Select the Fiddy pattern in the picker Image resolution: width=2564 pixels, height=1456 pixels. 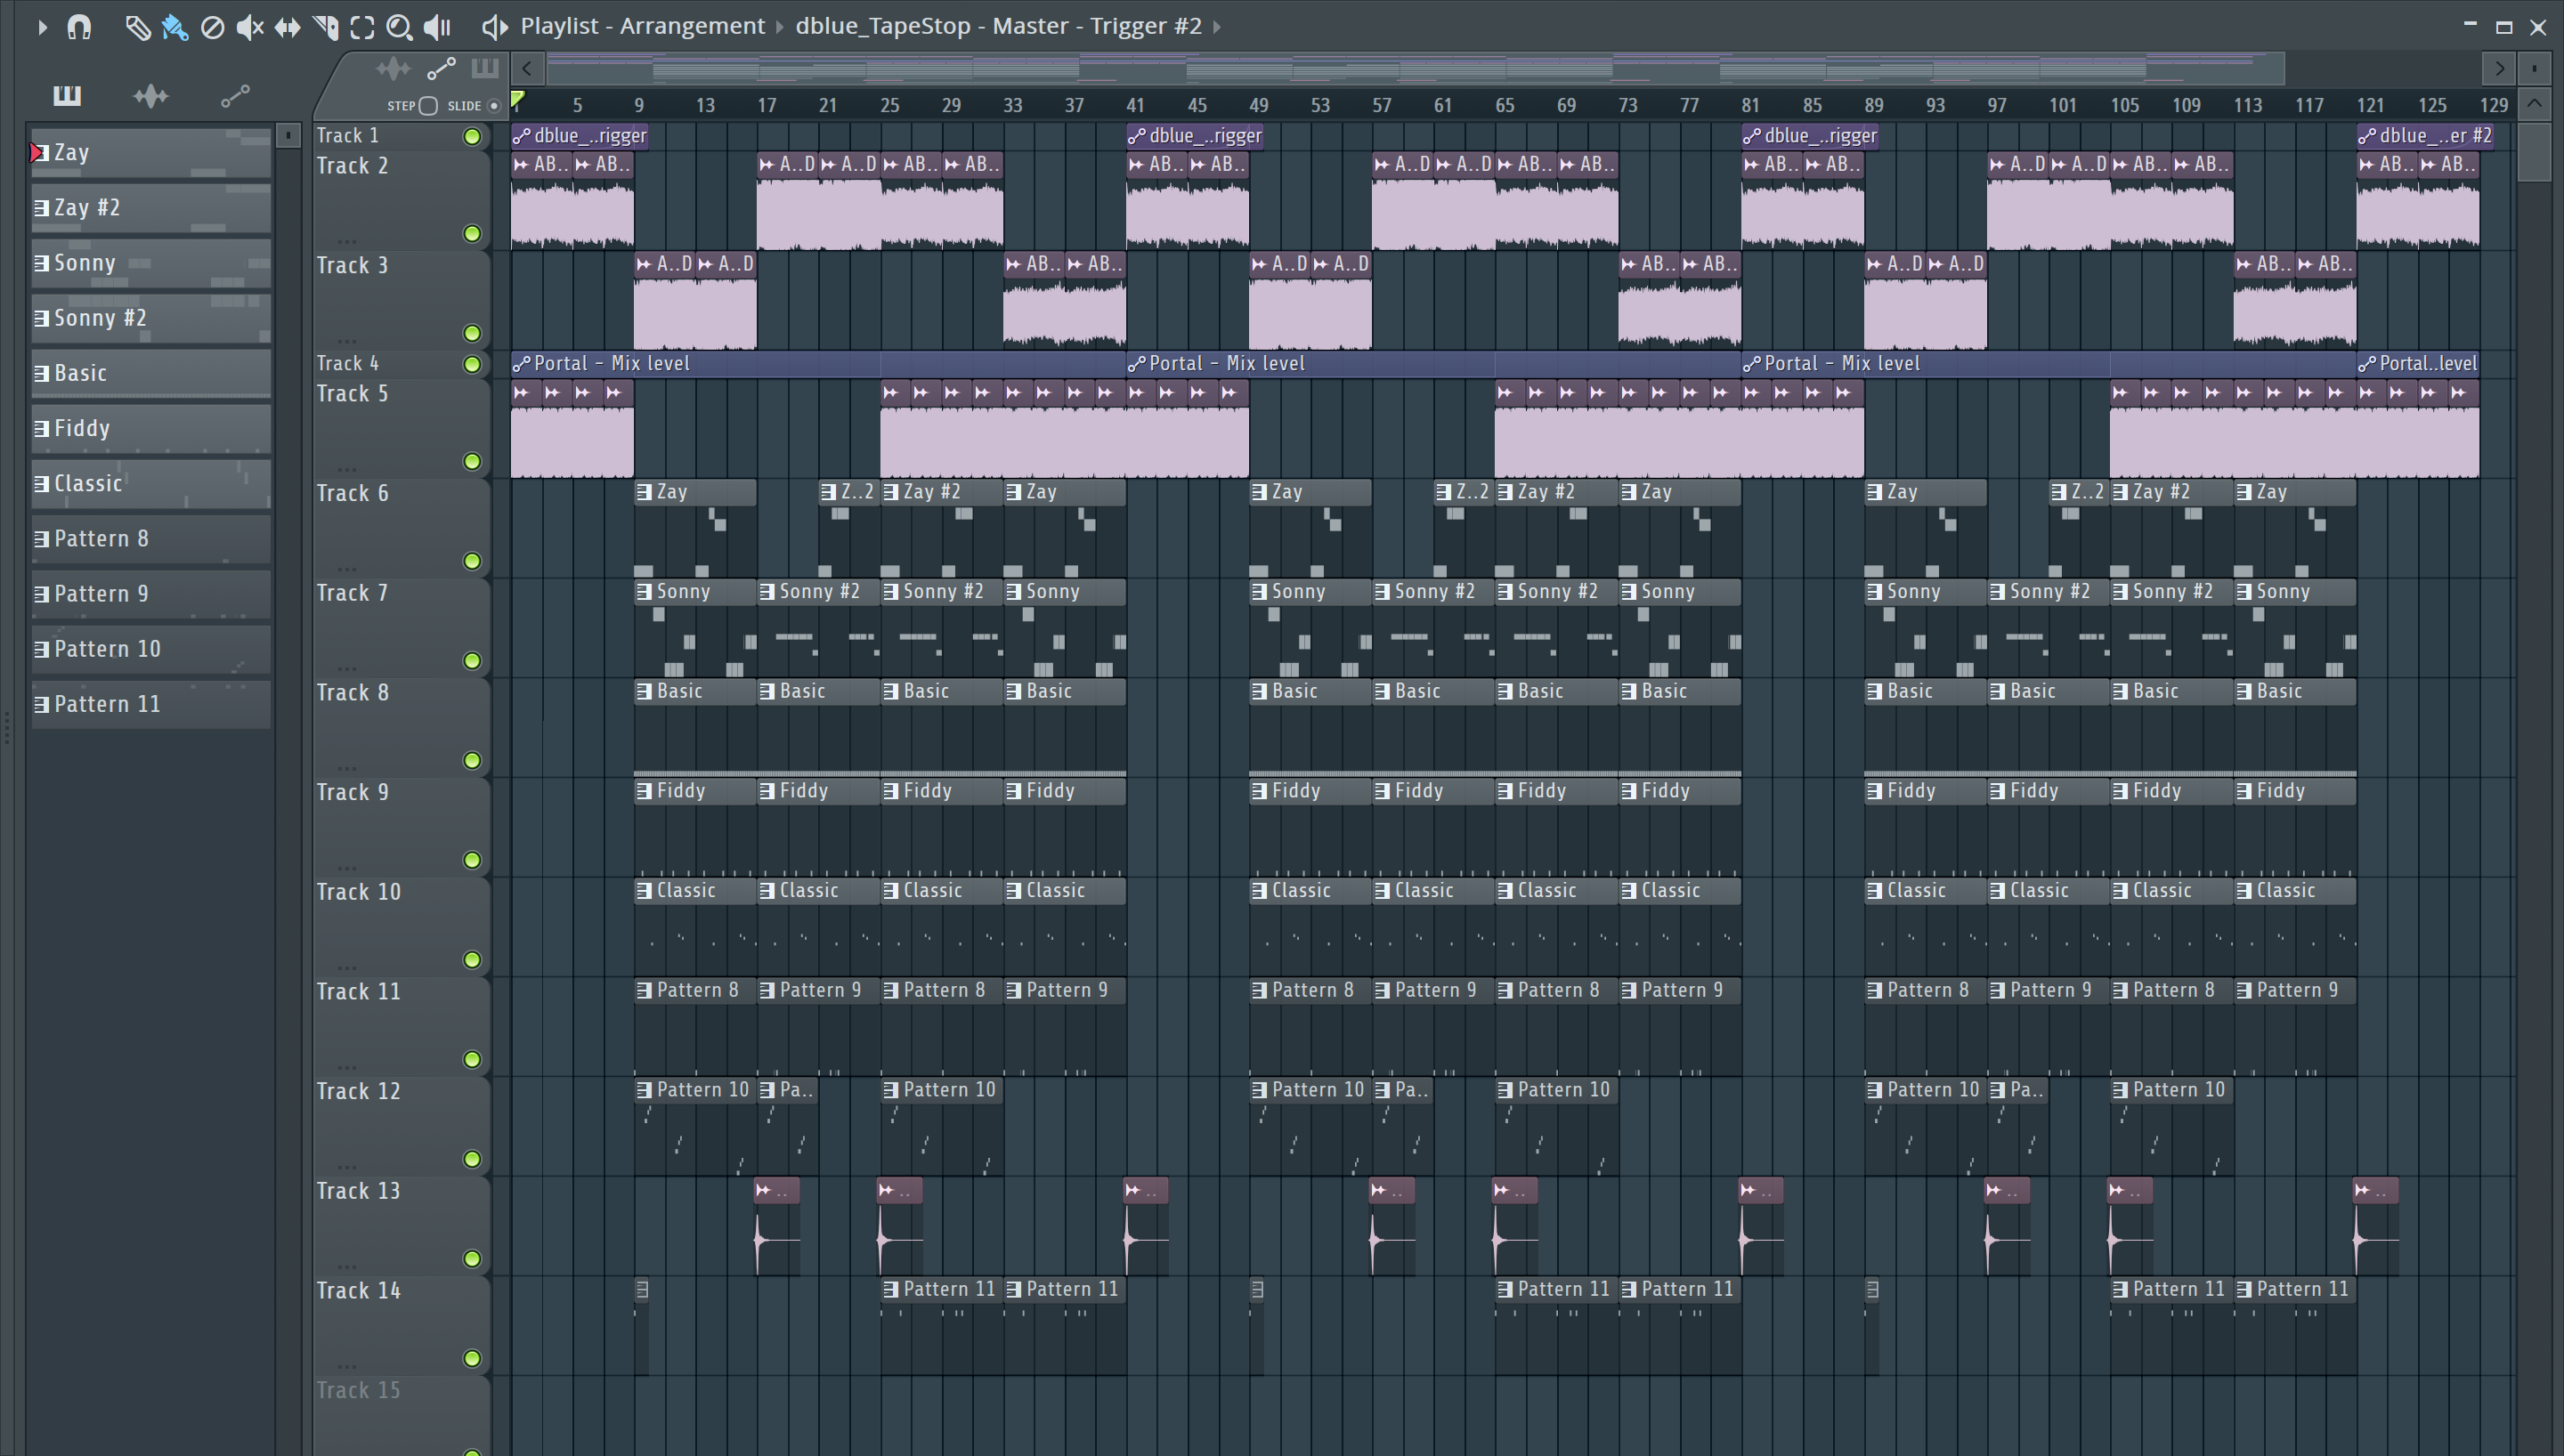point(151,428)
